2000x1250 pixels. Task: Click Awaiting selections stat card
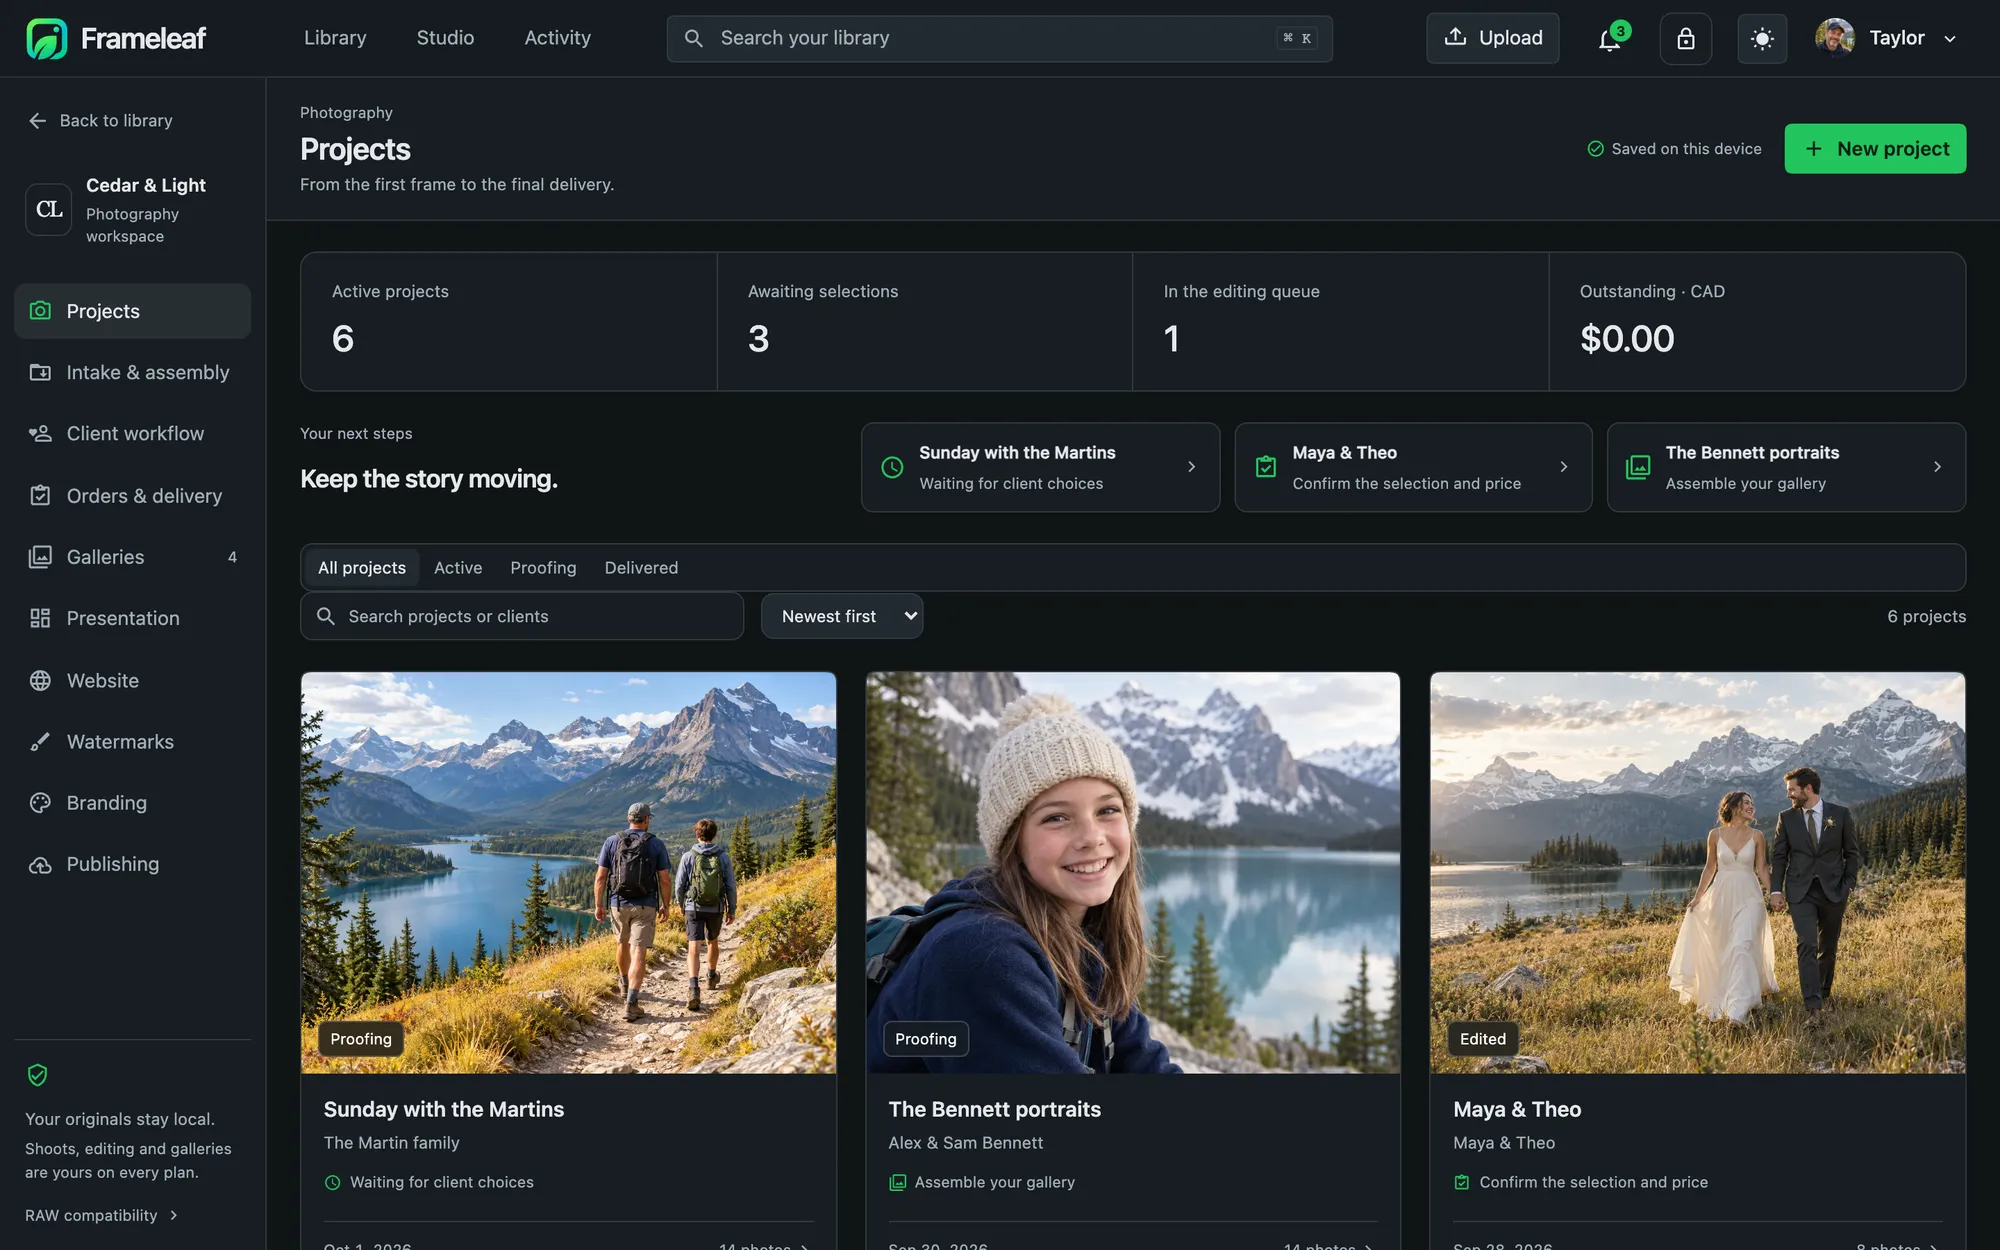[x=925, y=321]
